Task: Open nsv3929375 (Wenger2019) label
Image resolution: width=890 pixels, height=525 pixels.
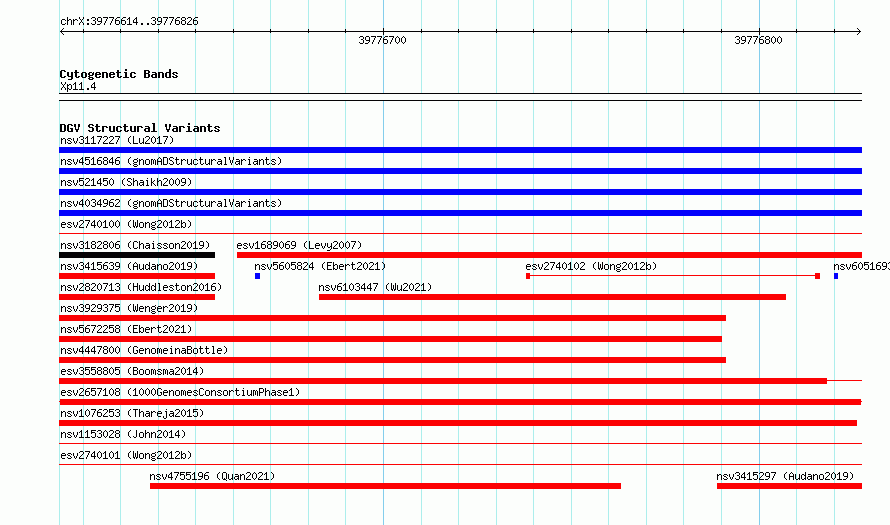Action: (129, 308)
